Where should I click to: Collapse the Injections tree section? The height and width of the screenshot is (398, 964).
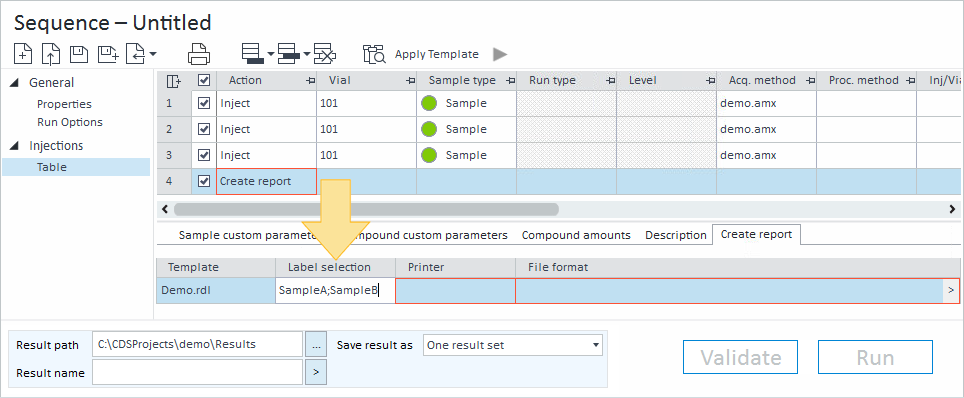tap(15, 146)
